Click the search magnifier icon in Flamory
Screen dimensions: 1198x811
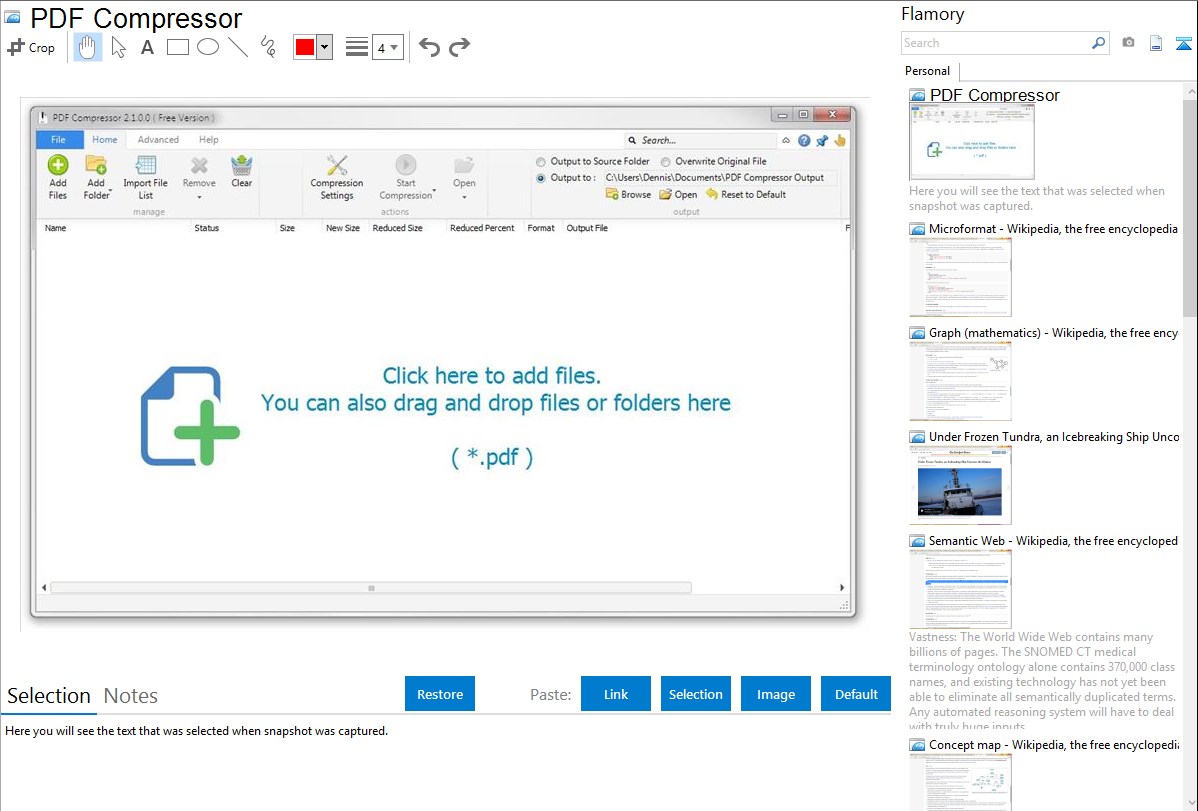(x=1099, y=43)
